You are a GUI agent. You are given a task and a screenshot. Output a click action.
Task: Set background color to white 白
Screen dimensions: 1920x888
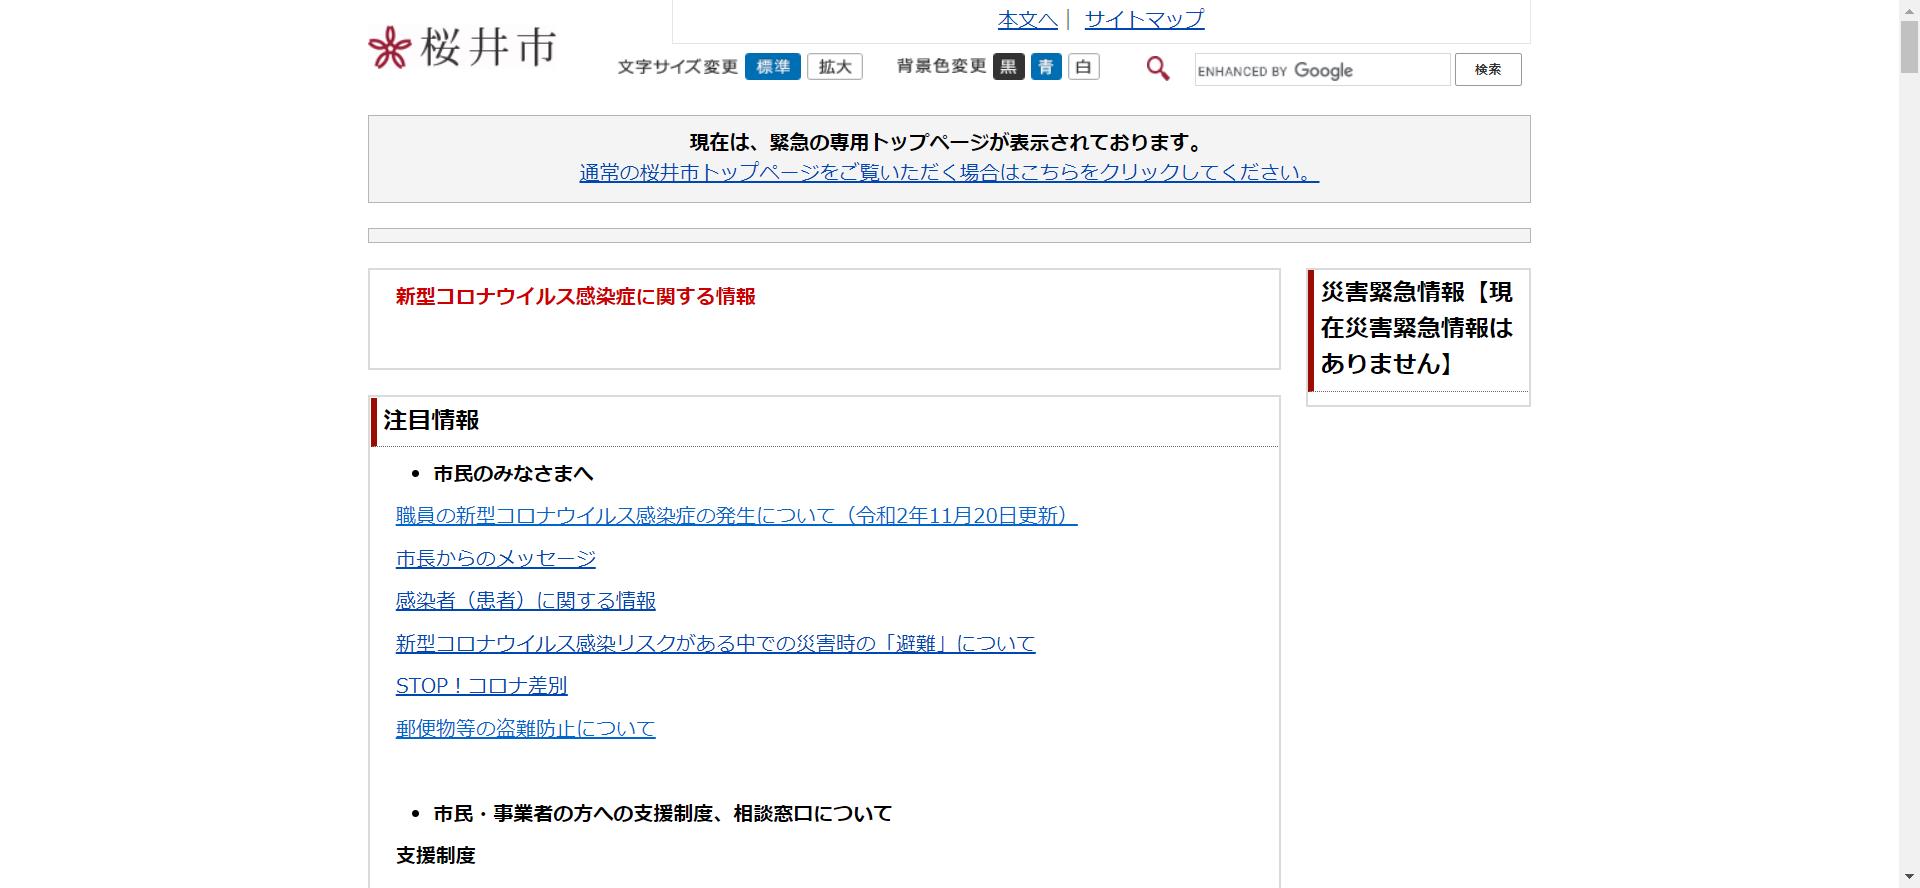click(x=1083, y=67)
